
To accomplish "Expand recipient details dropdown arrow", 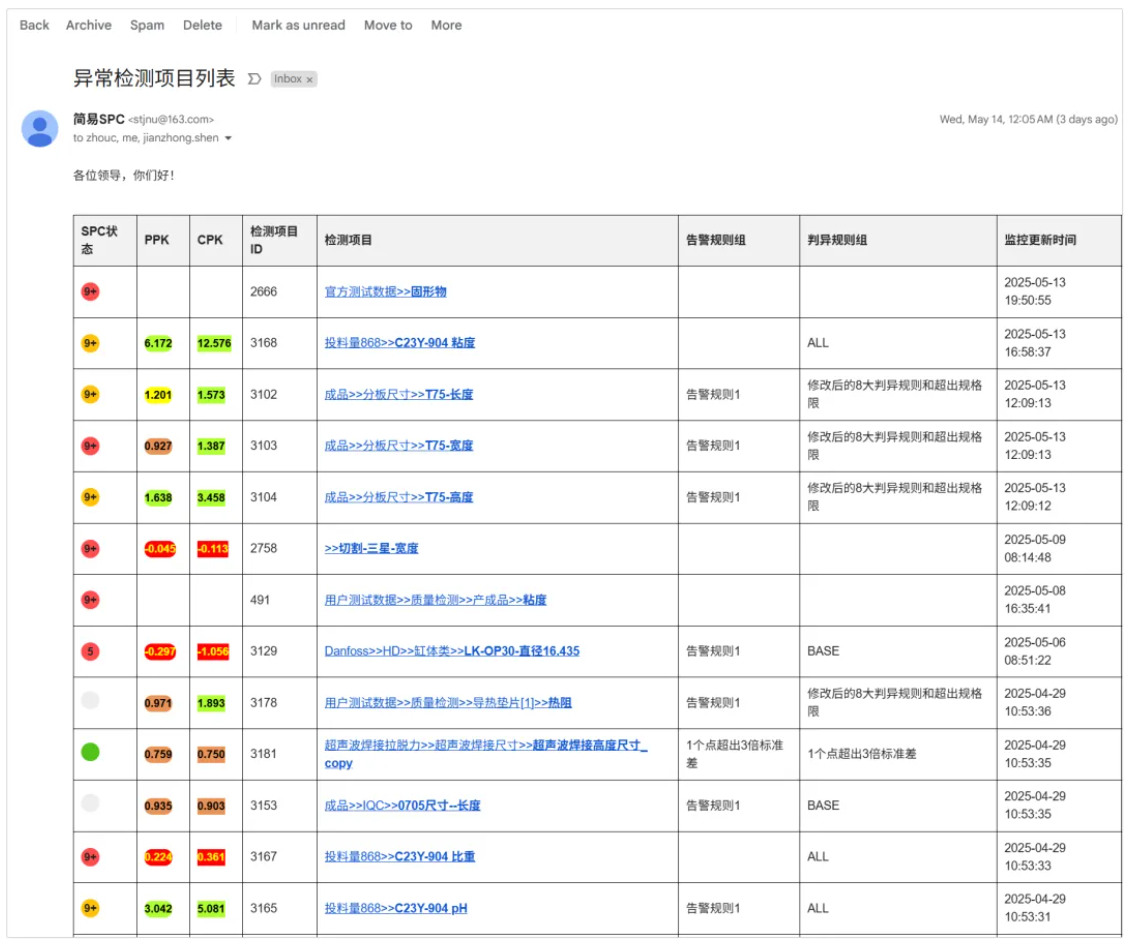I will pyautogui.click(x=228, y=139).
